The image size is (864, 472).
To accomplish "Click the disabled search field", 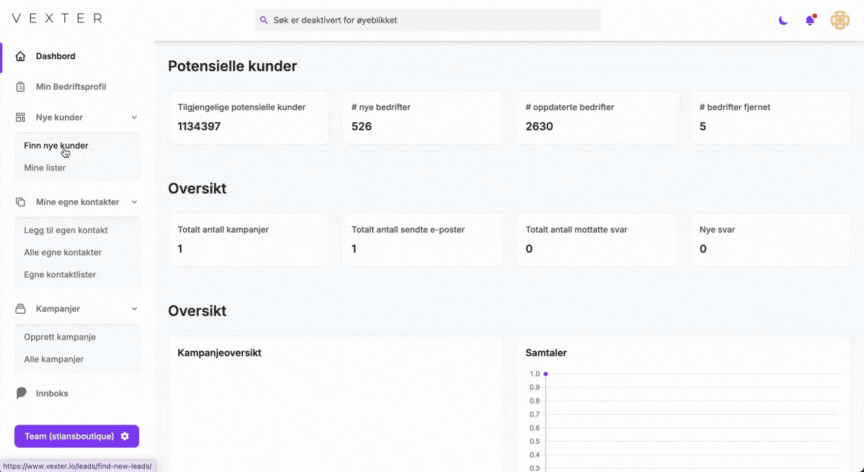I will click(x=428, y=20).
